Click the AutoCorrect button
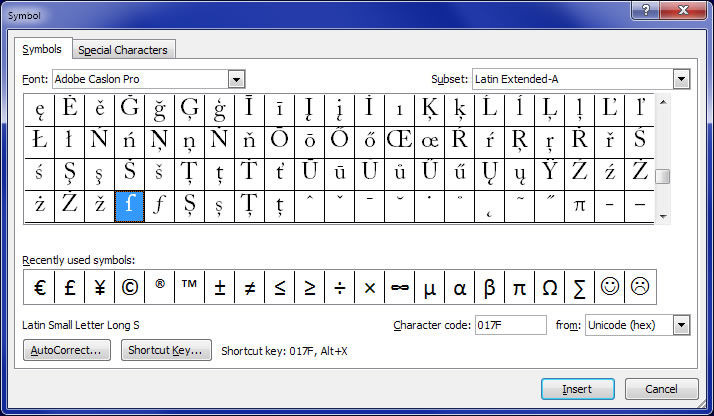Screen dimensions: 714x416 [66, 351]
